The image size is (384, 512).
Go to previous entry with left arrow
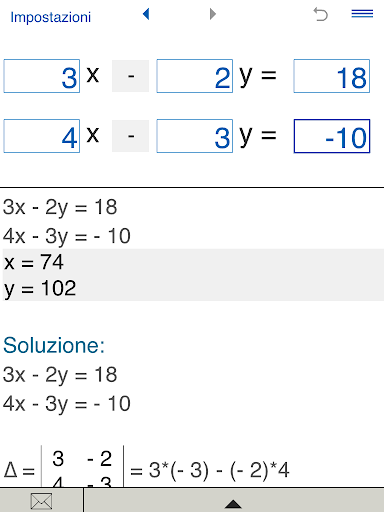coord(146,14)
